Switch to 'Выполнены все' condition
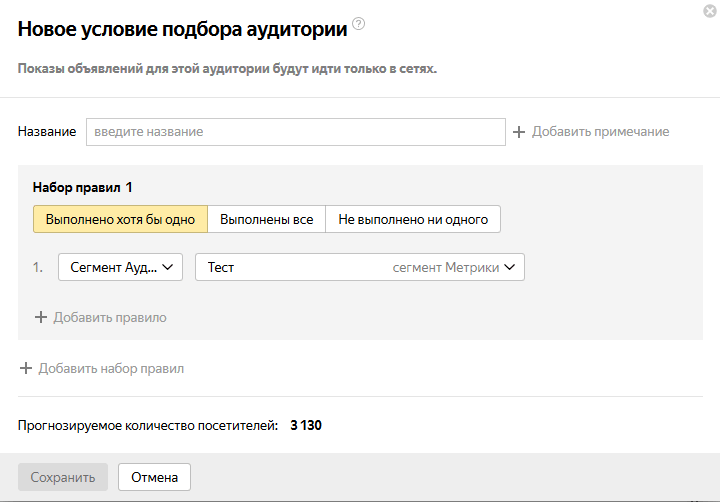This screenshot has width=720, height=502. point(266,219)
